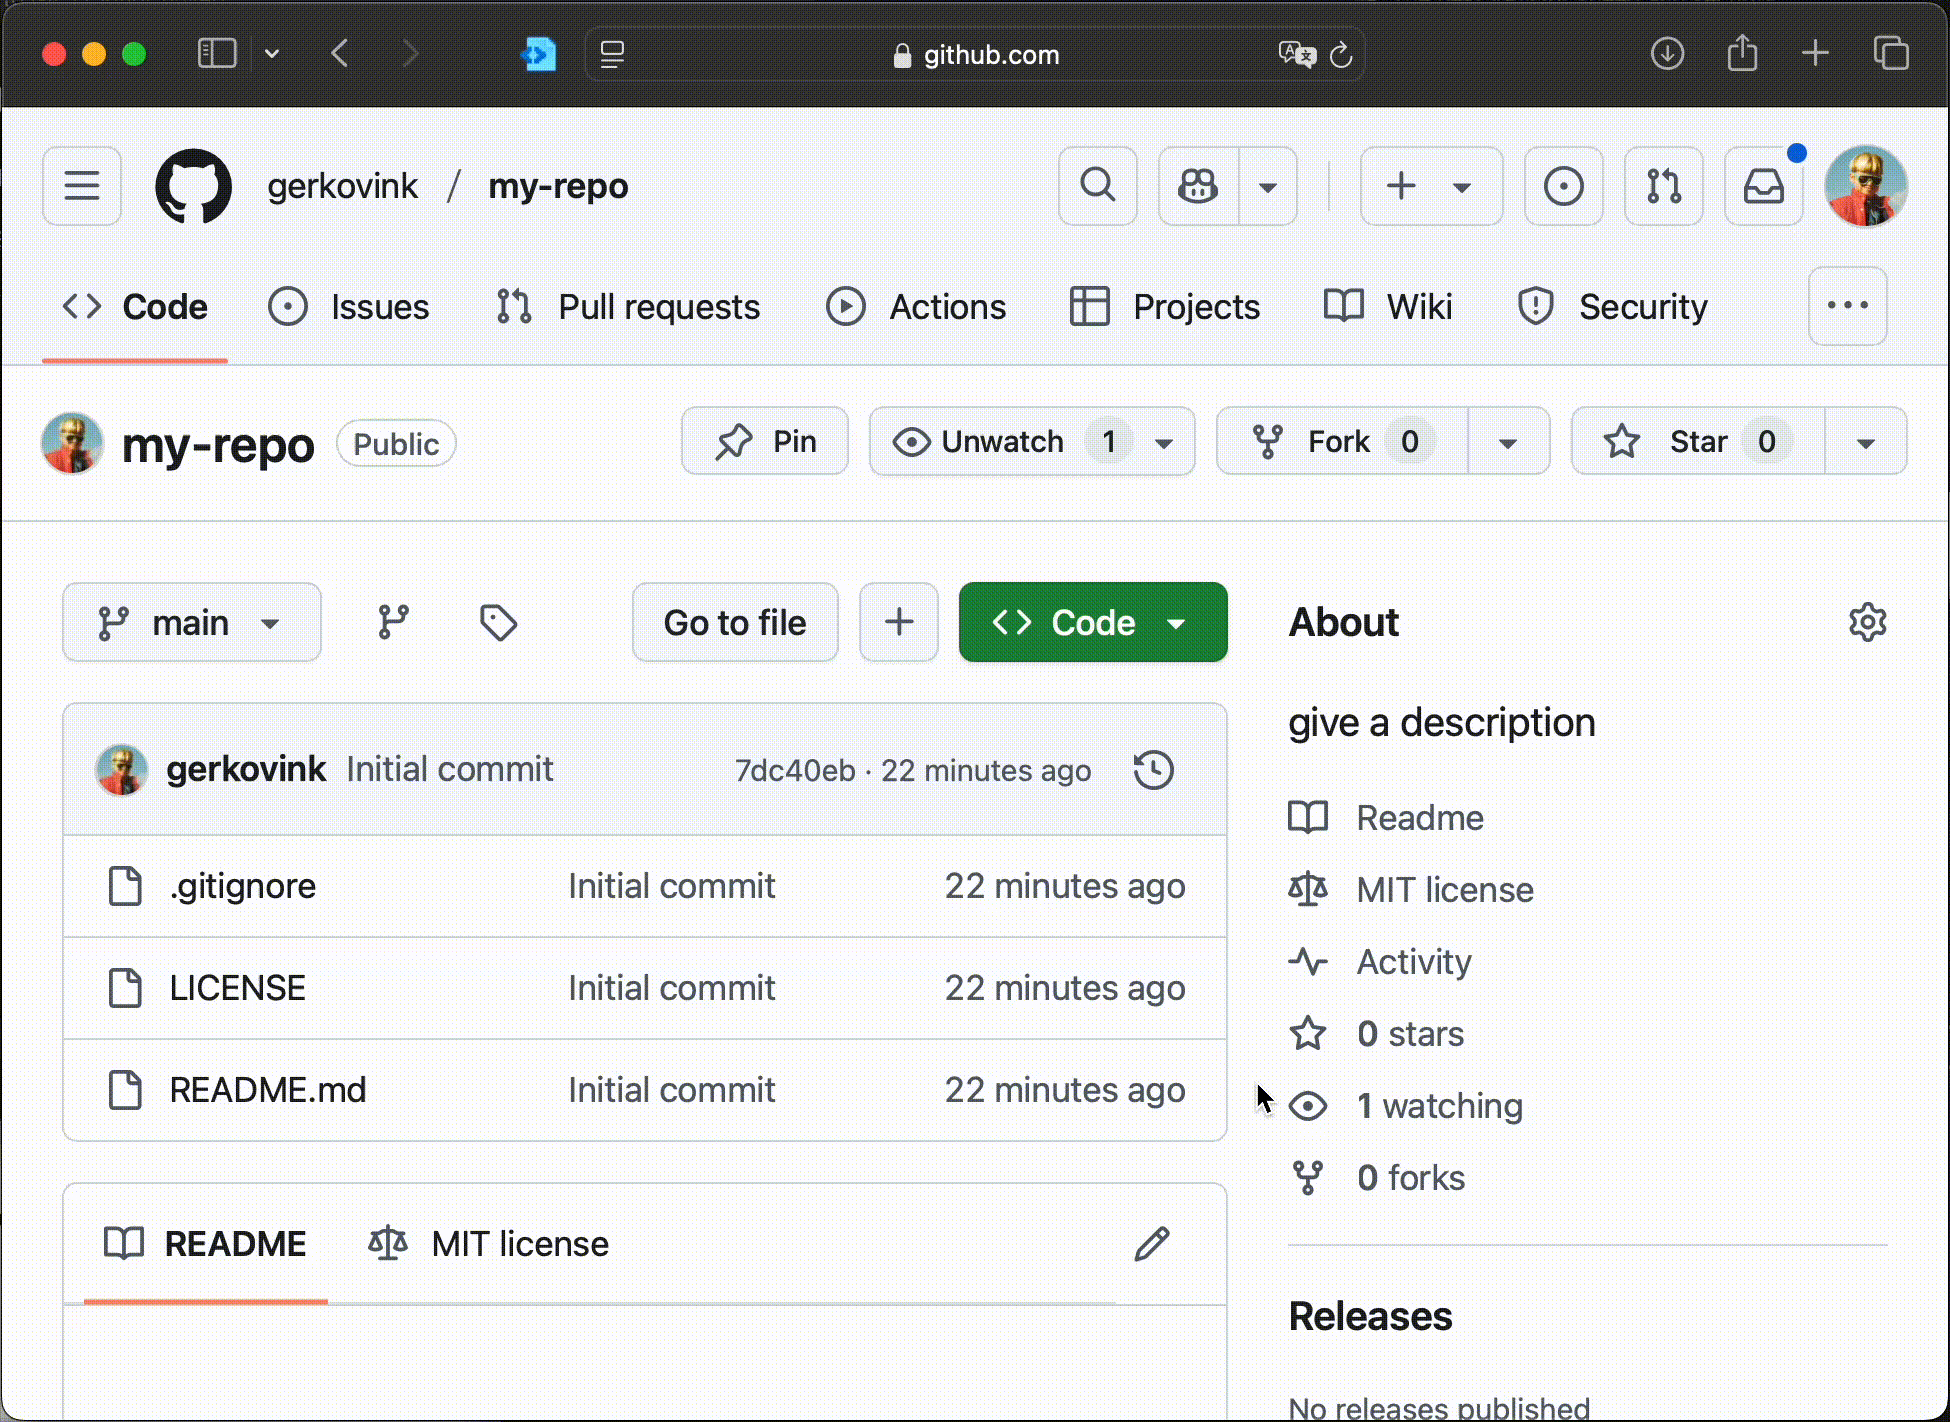Image resolution: width=1950 pixels, height=1422 pixels.
Task: Go back in Safari
Action: click(x=340, y=54)
